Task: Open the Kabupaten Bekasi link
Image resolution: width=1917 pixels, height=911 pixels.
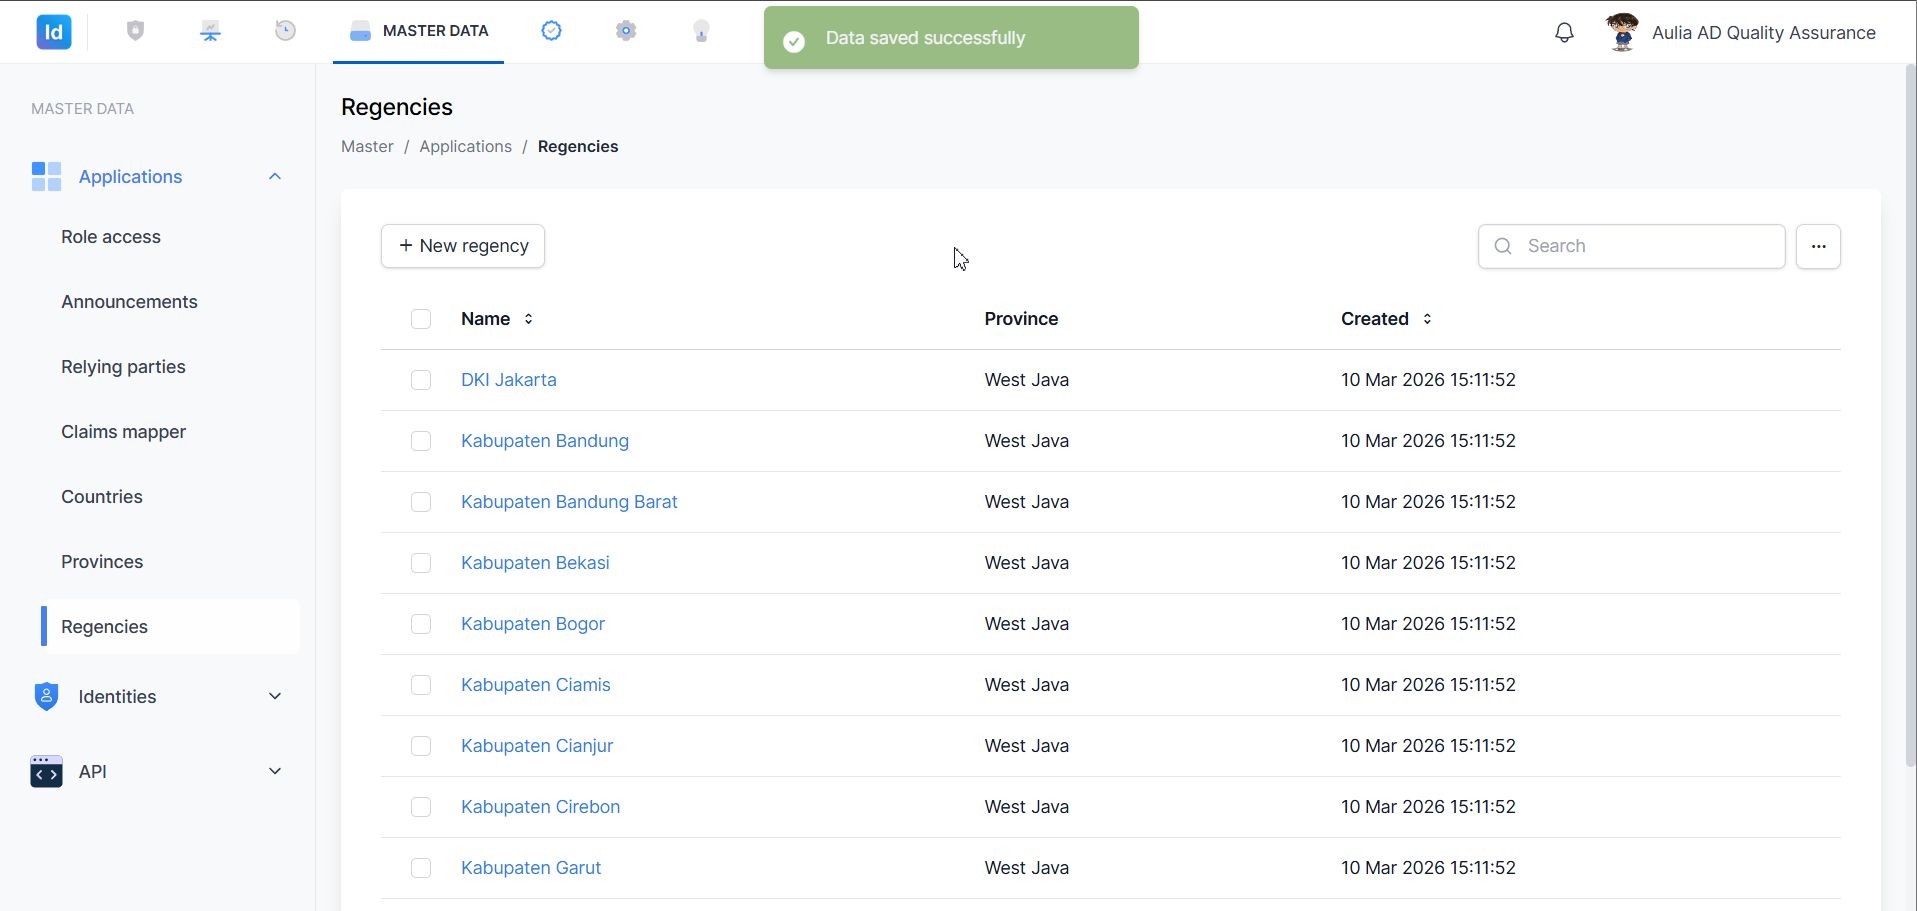Action: (x=535, y=563)
